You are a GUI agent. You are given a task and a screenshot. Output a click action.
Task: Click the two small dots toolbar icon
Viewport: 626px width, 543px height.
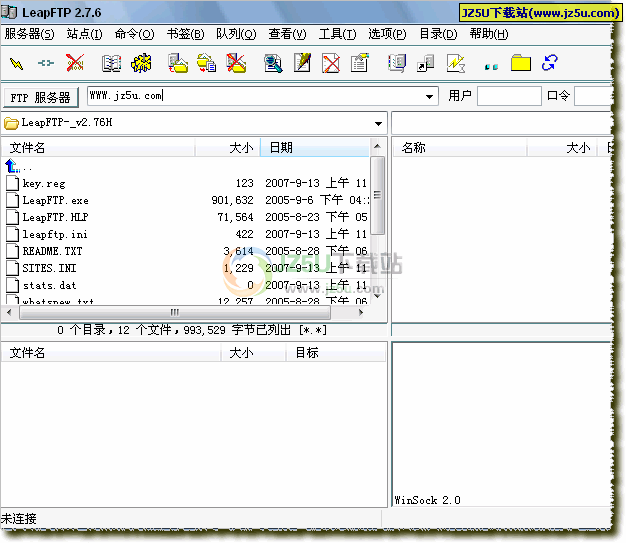click(x=491, y=67)
